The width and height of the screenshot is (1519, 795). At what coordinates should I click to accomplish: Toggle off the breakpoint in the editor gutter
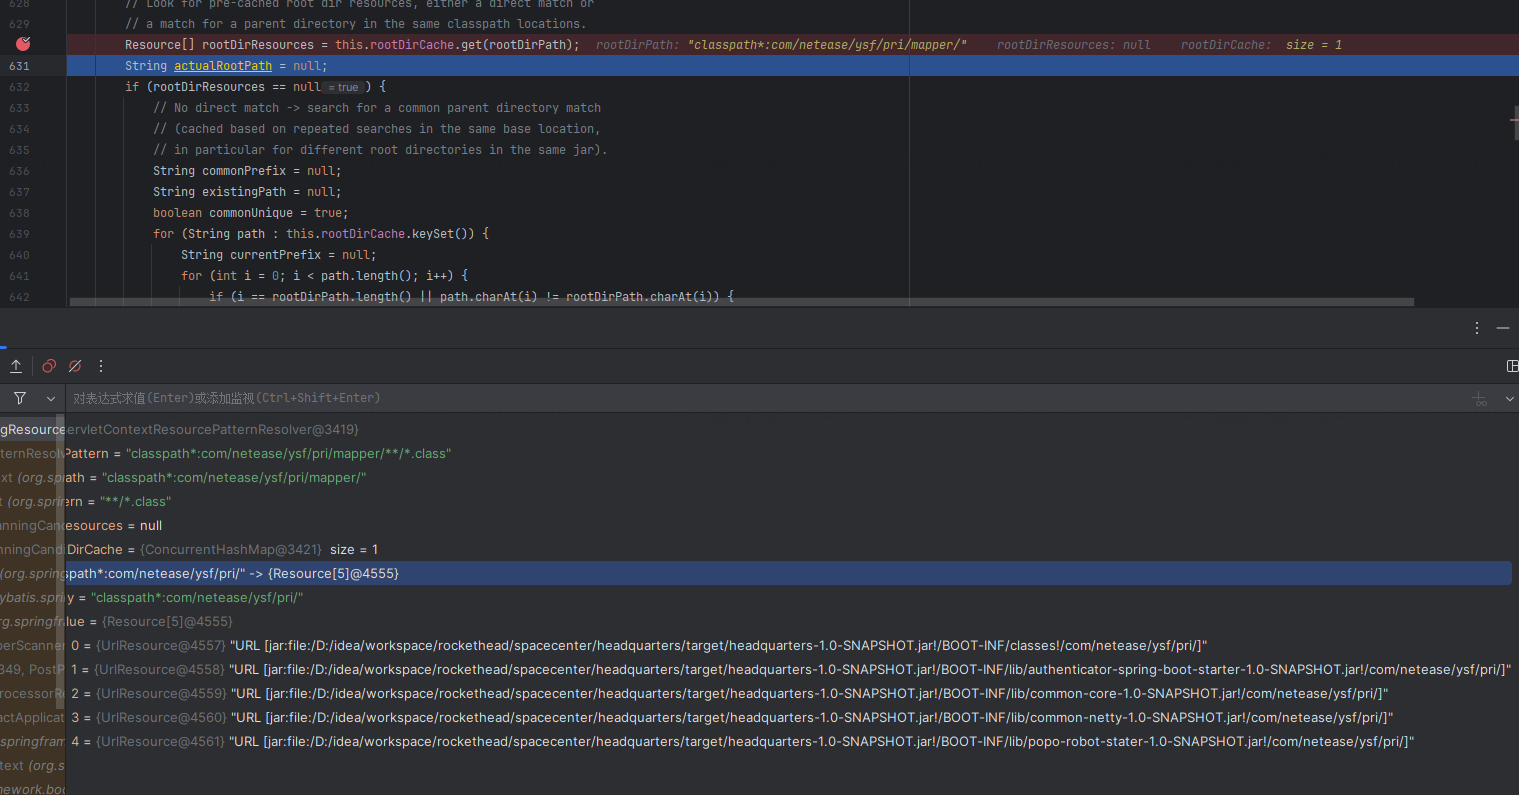(22, 44)
